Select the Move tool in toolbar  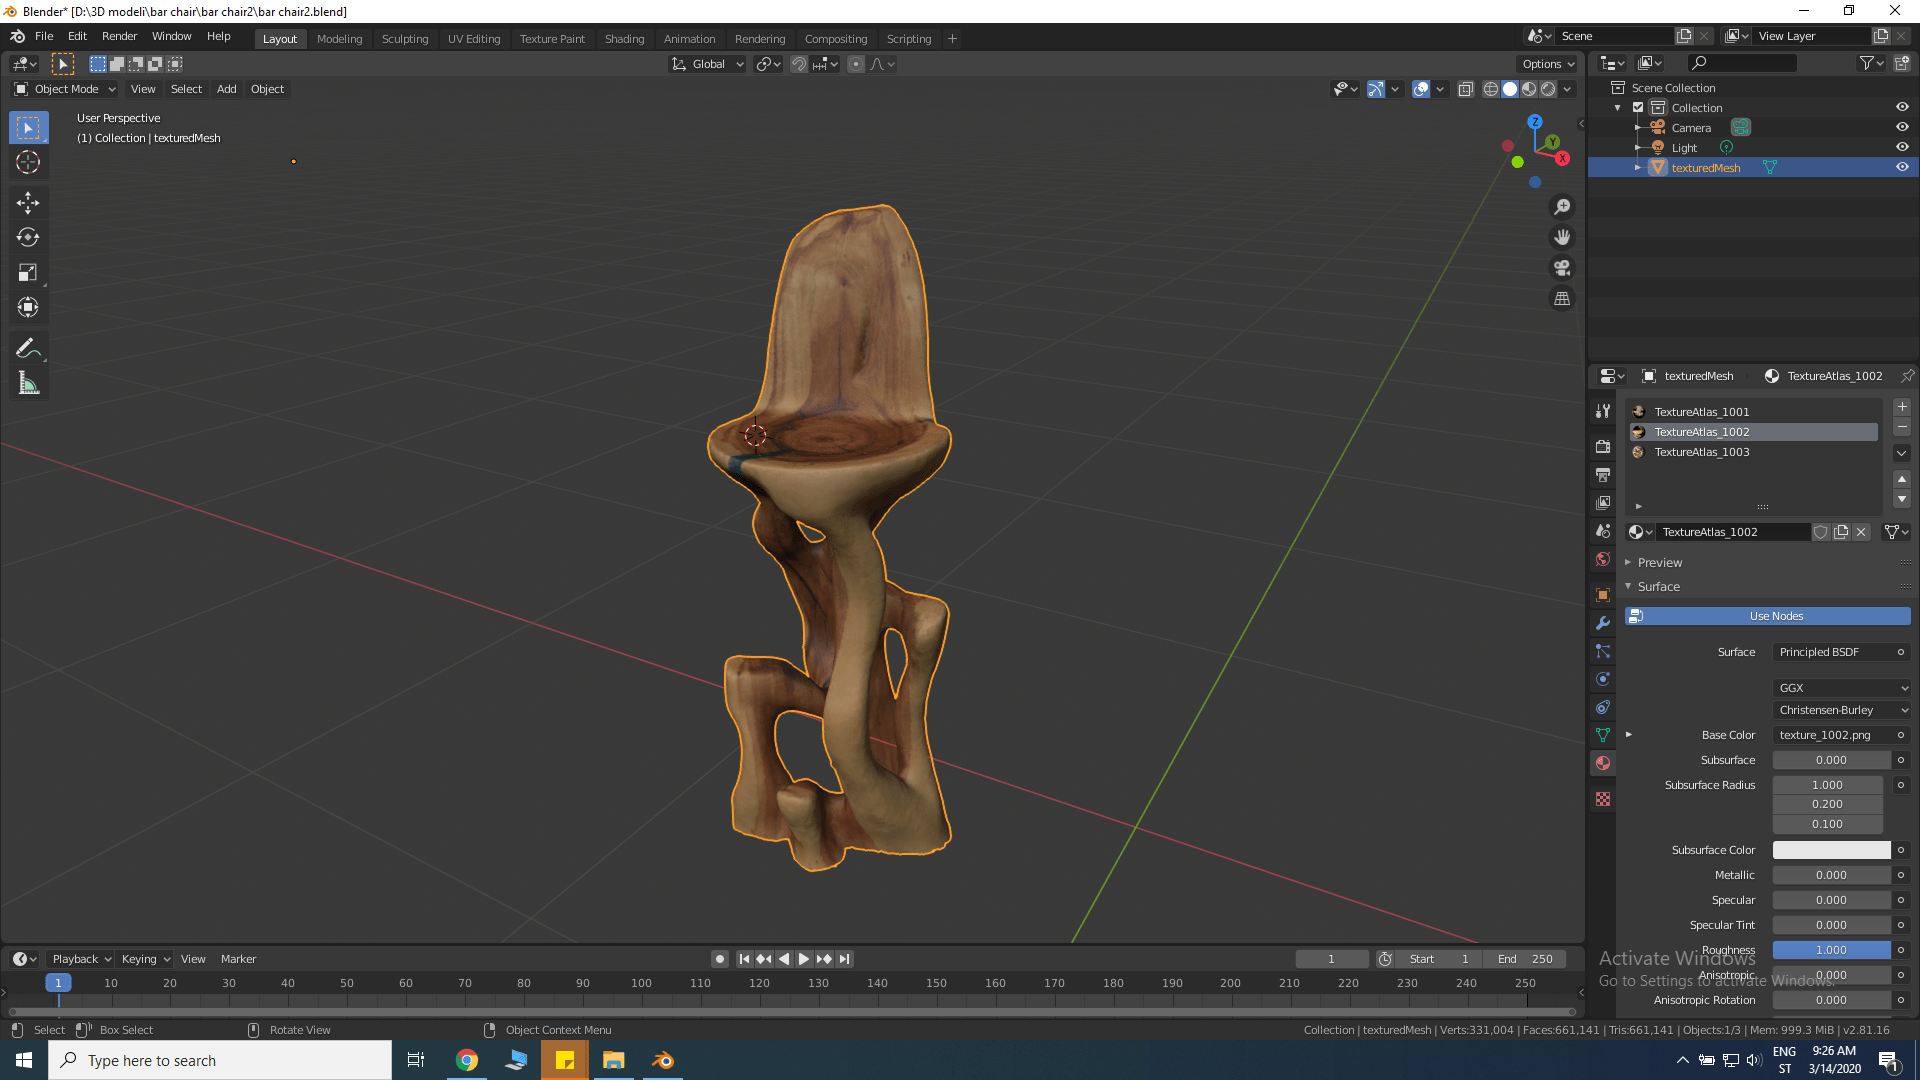pyautogui.click(x=28, y=203)
